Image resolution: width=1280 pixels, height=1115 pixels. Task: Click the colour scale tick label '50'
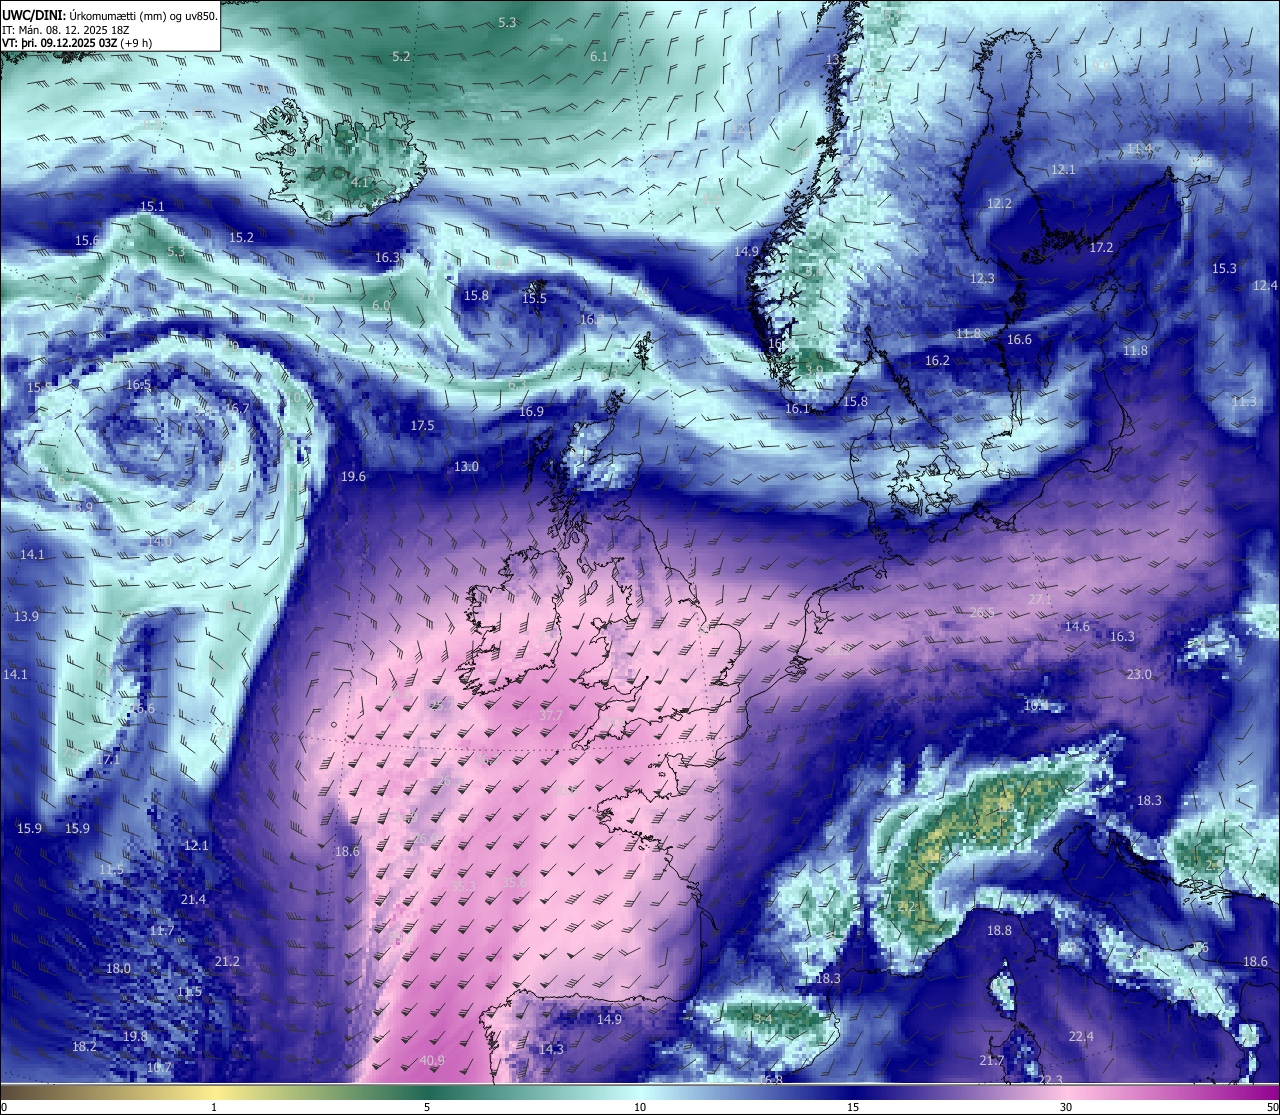pyautogui.click(x=1272, y=1107)
